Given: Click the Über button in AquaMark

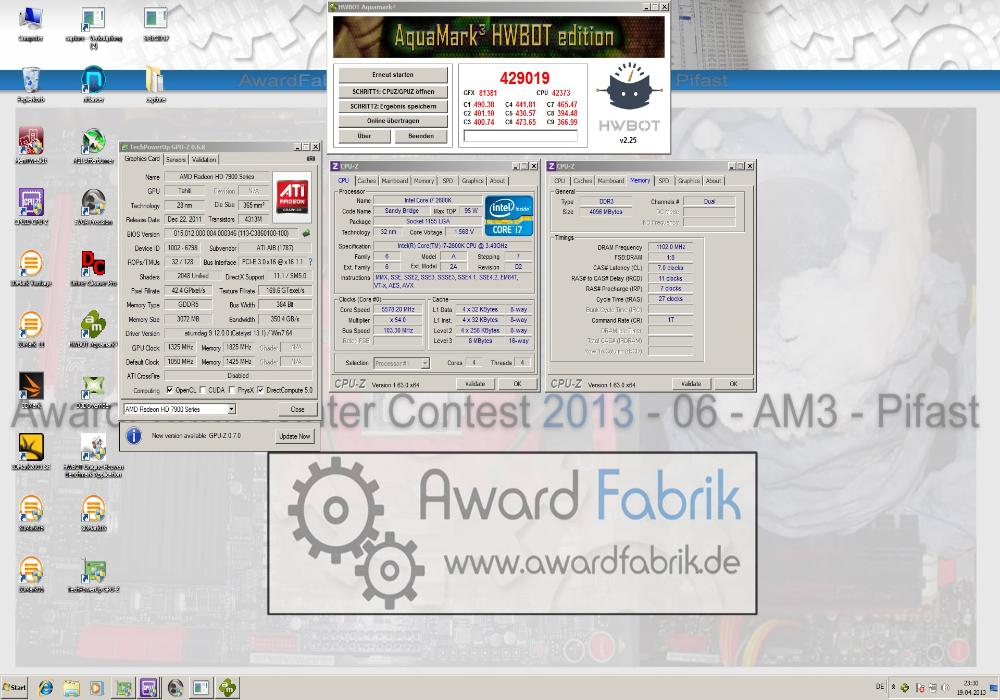Looking at the screenshot, I should click(x=364, y=136).
